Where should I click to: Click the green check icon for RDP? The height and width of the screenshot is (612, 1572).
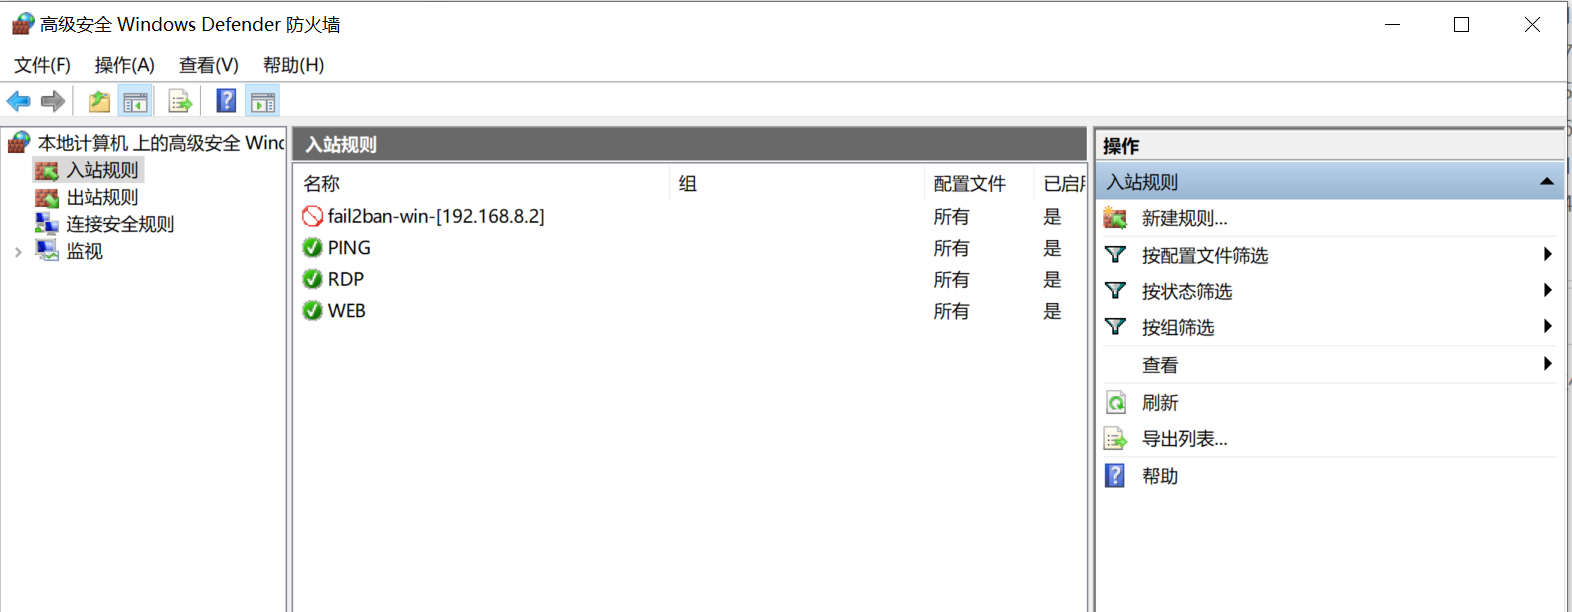point(313,279)
